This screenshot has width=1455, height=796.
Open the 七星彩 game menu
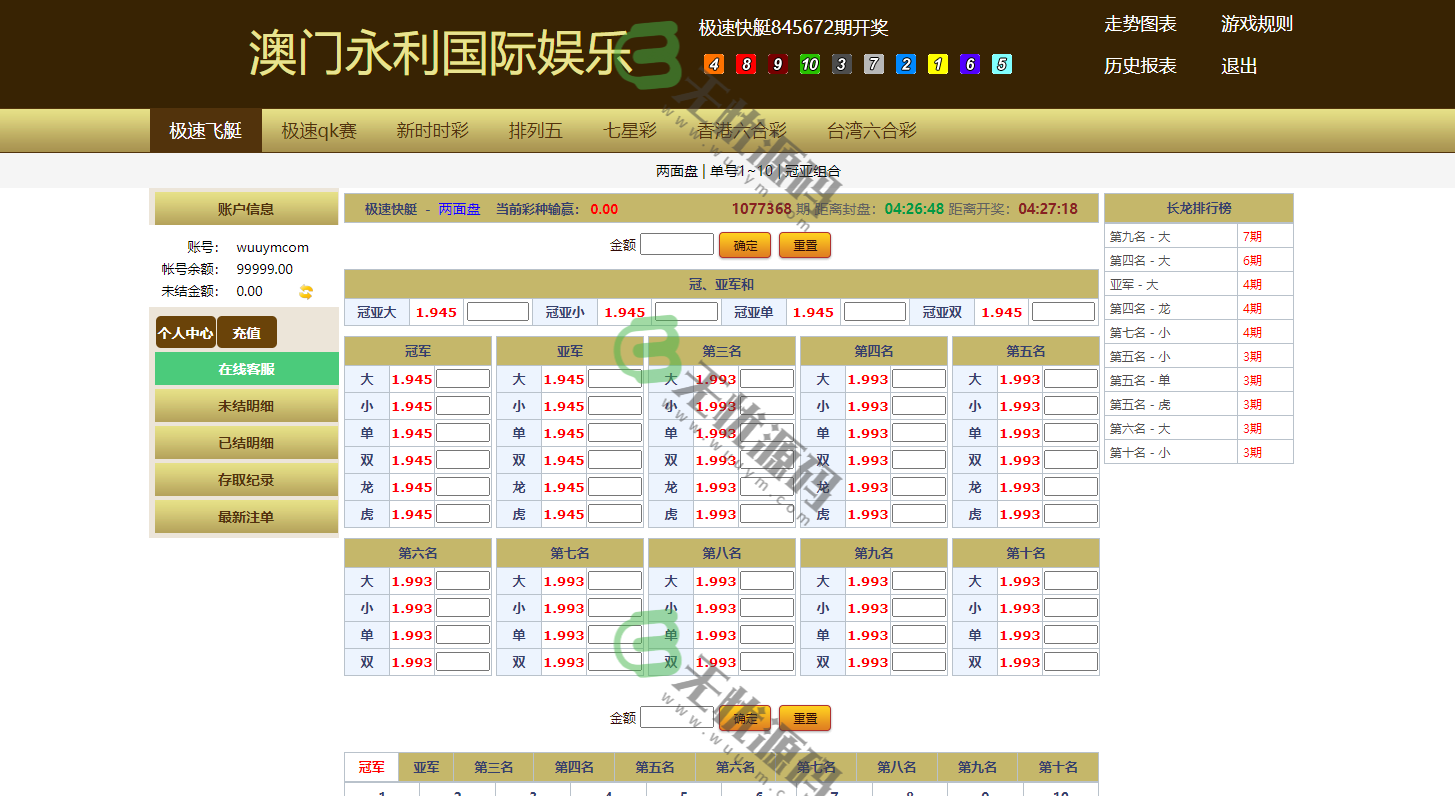click(627, 129)
